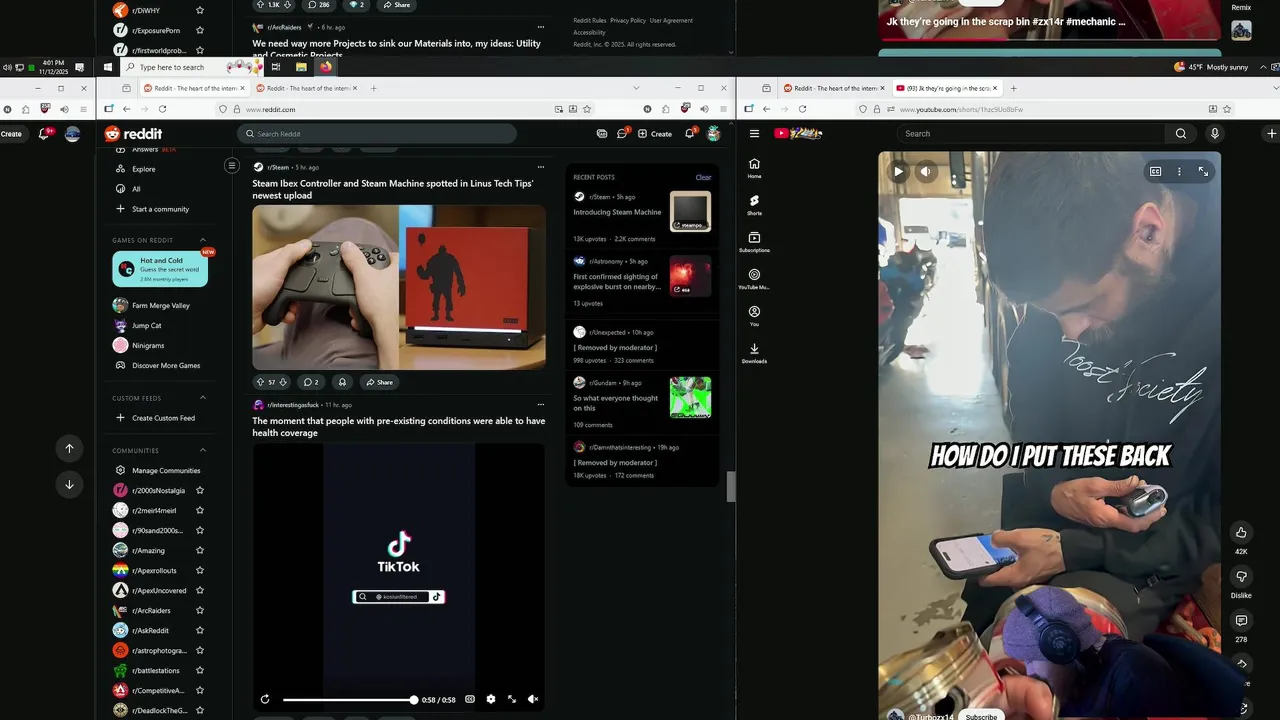1280x720 pixels.
Task: Click the Reddit advertise icon in header
Action: click(602, 133)
